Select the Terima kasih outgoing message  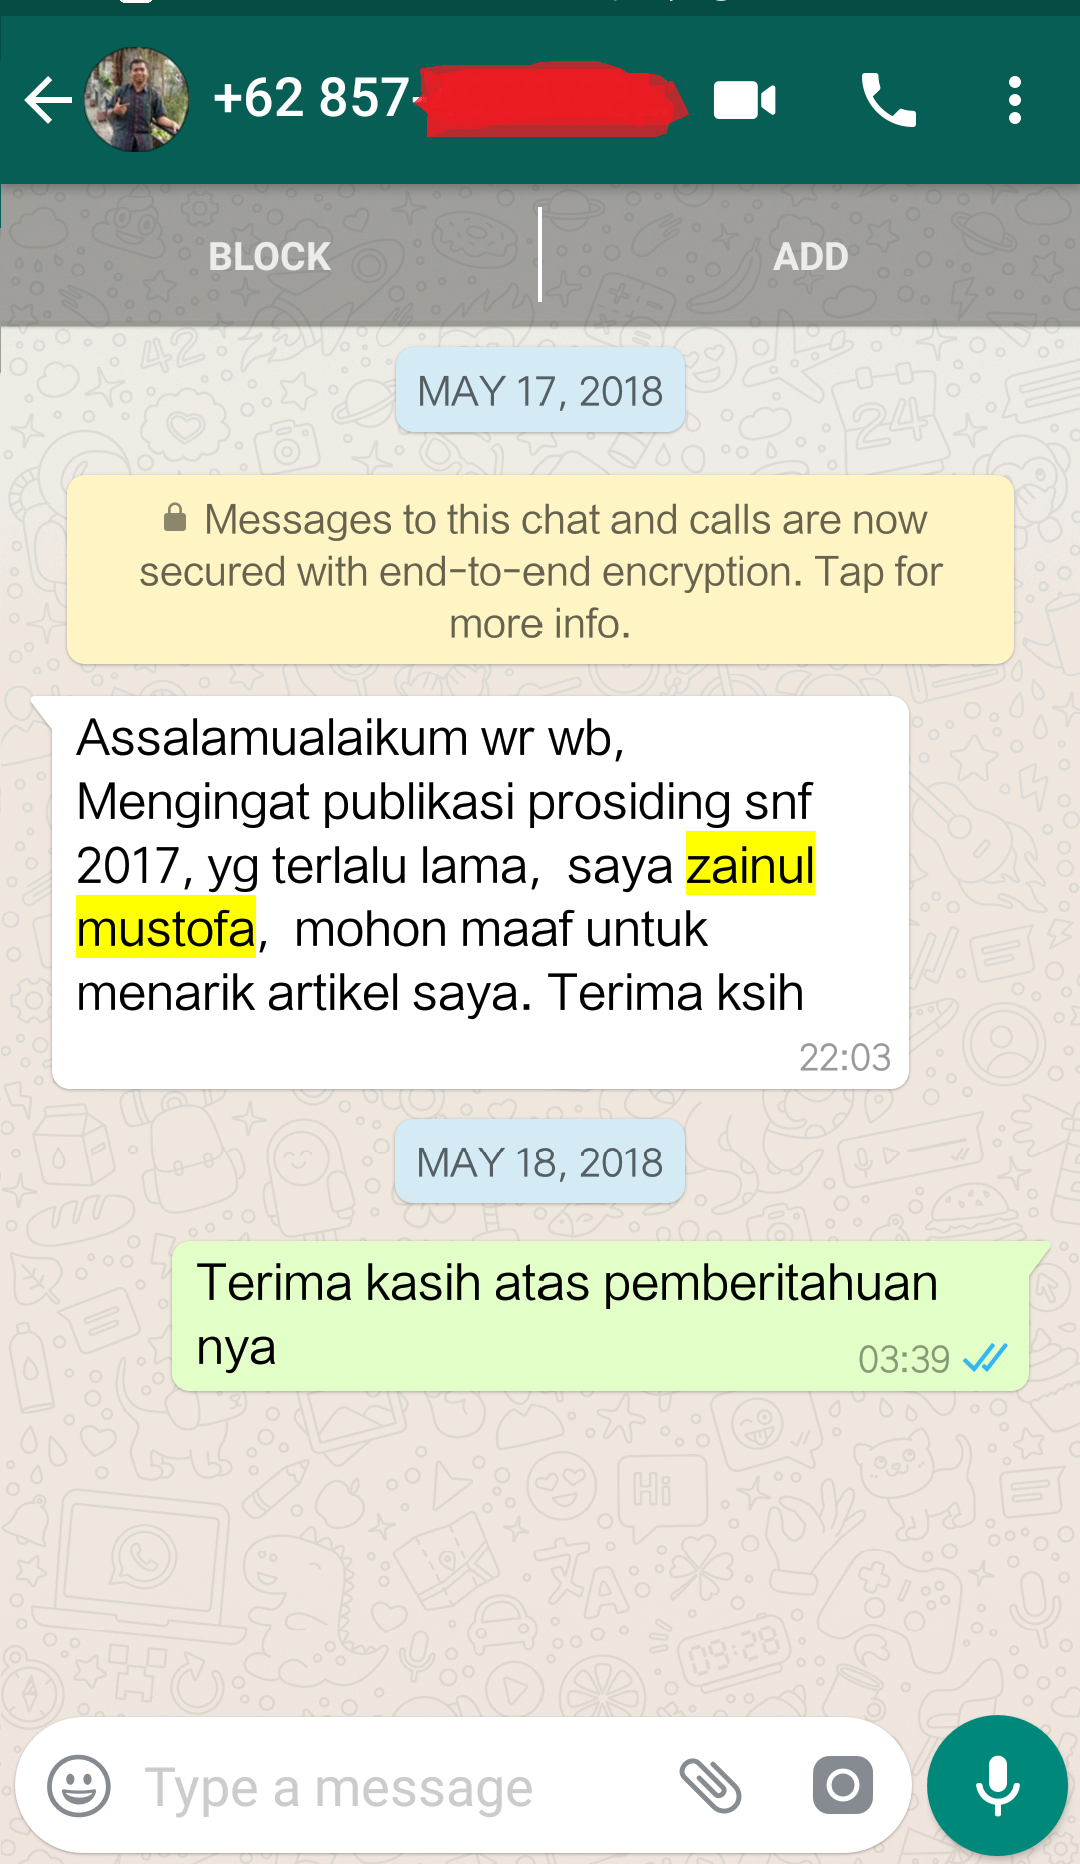(600, 1316)
